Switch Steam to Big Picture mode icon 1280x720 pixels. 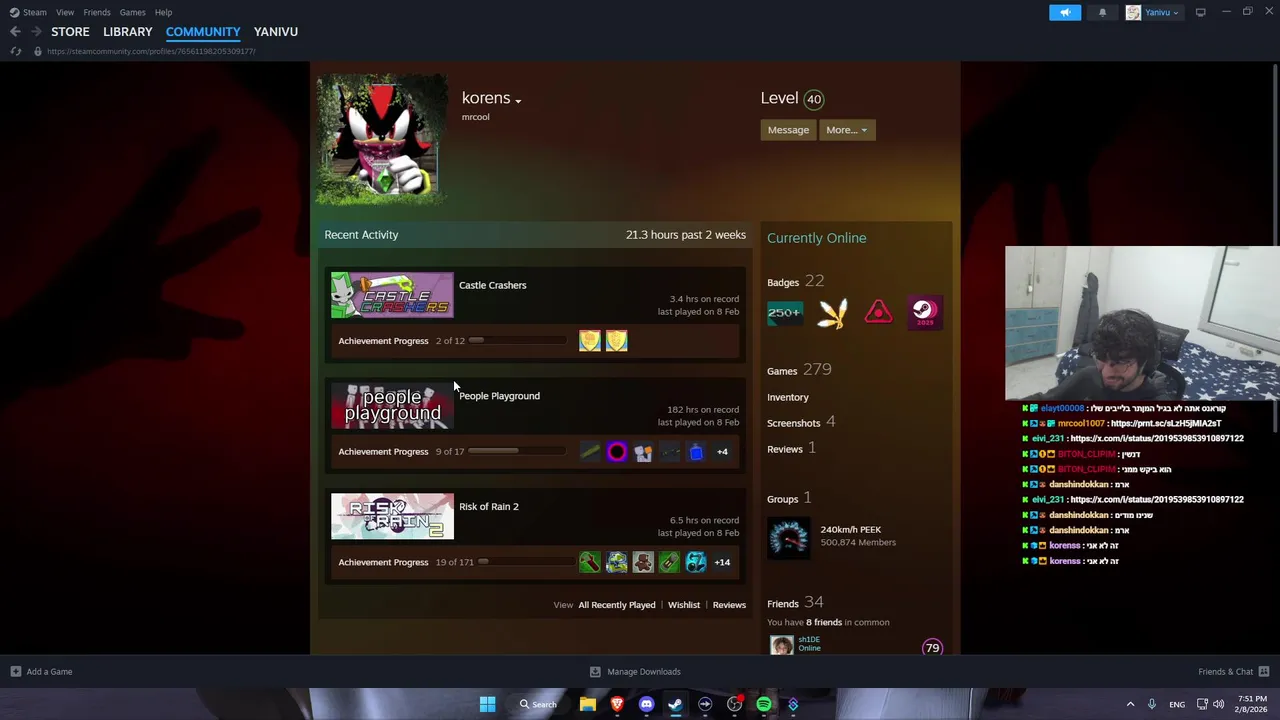[1200, 12]
